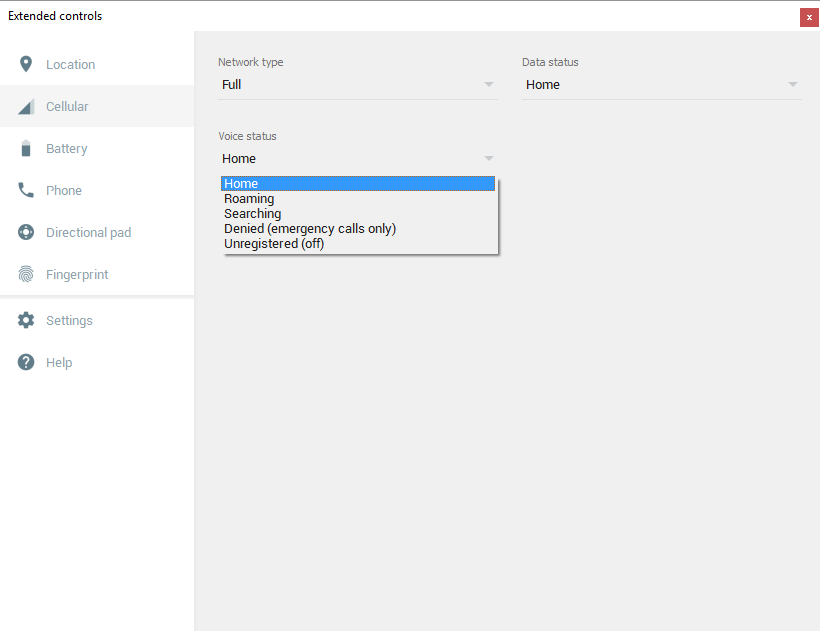Click the Location pin icon

26,64
